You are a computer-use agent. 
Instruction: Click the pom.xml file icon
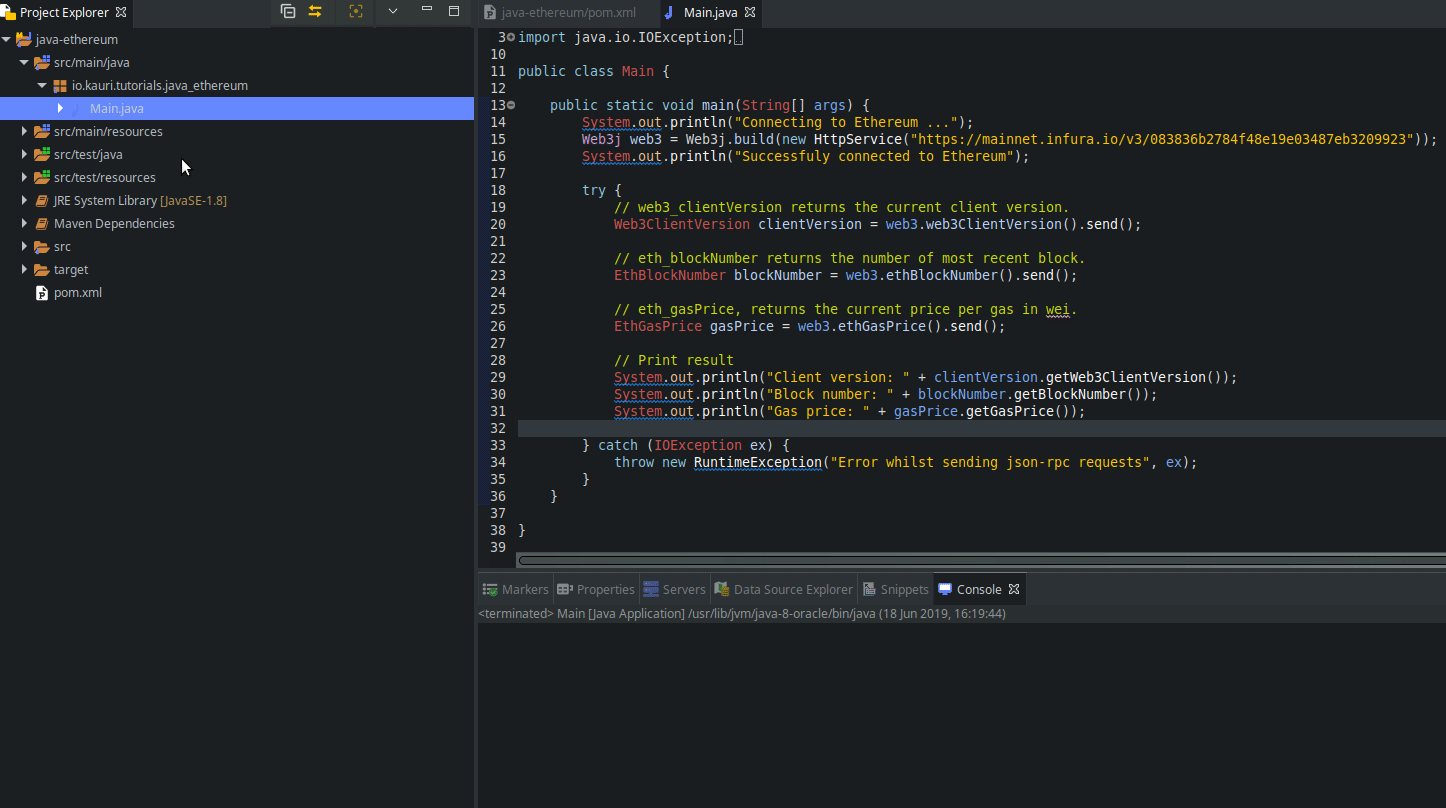[42, 293]
